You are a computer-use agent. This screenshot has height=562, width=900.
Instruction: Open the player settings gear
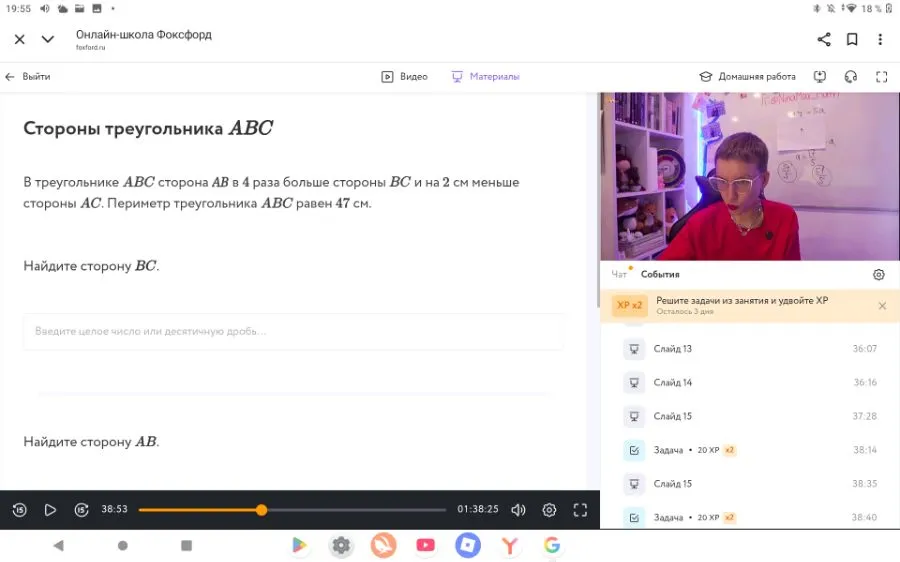[x=549, y=510]
